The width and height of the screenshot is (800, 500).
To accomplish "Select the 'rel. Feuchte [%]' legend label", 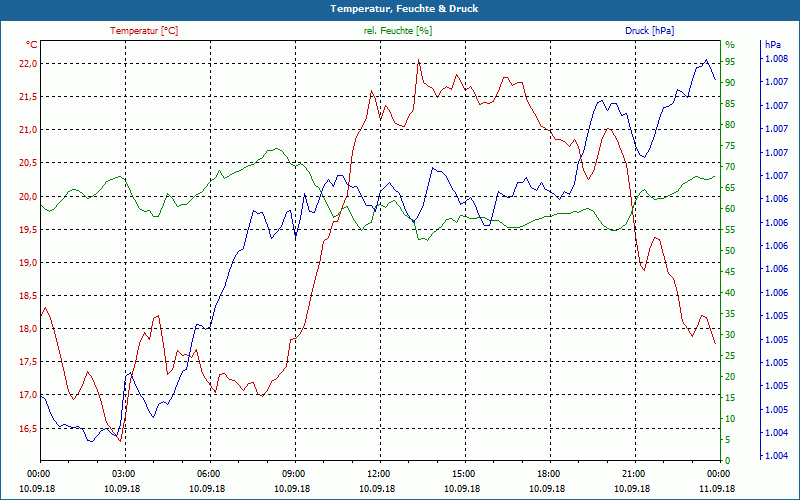I will pos(398,31).
